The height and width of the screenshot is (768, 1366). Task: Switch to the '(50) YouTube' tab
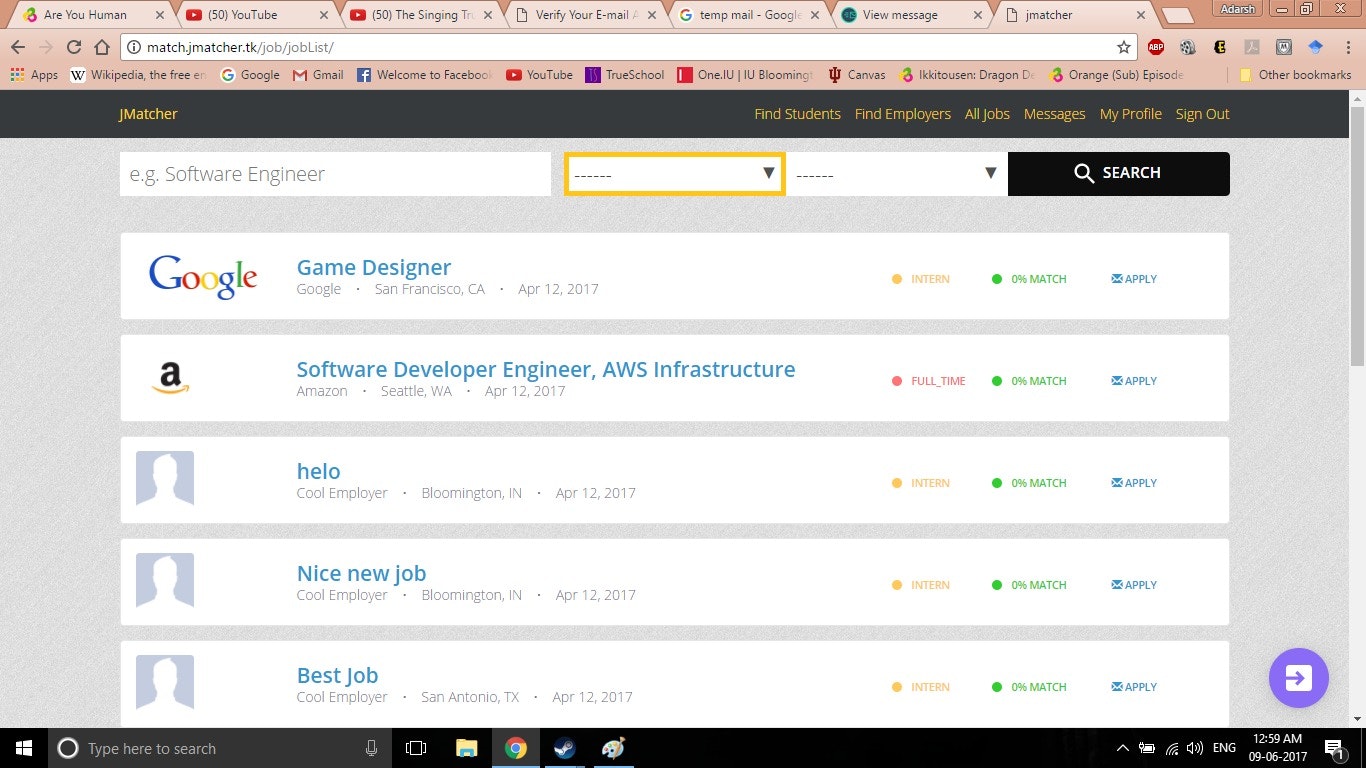pos(256,15)
